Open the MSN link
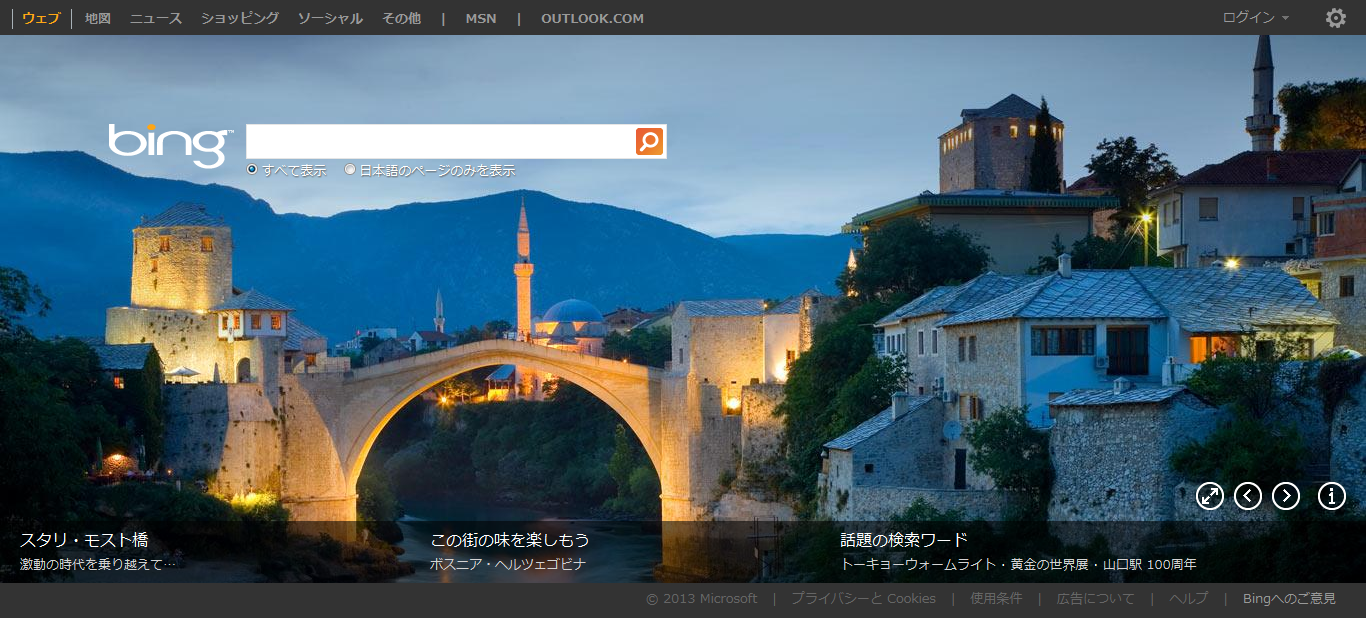Screen dimensions: 1366x618 pos(480,18)
